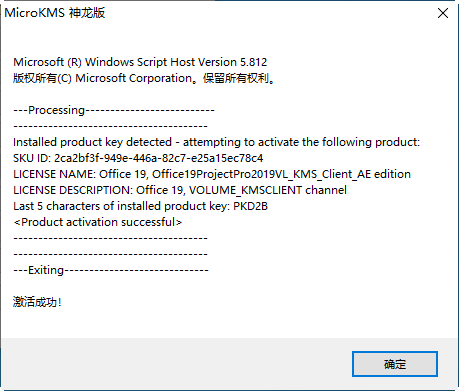Click the LICENSE NAME line
459x391 pixels.
tap(212, 174)
